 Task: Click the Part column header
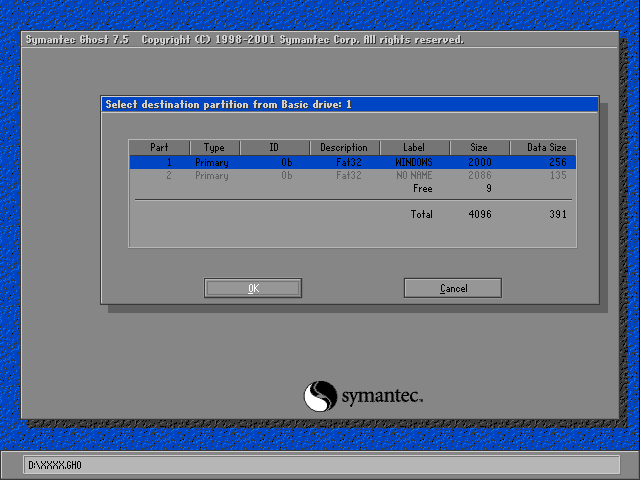159,147
